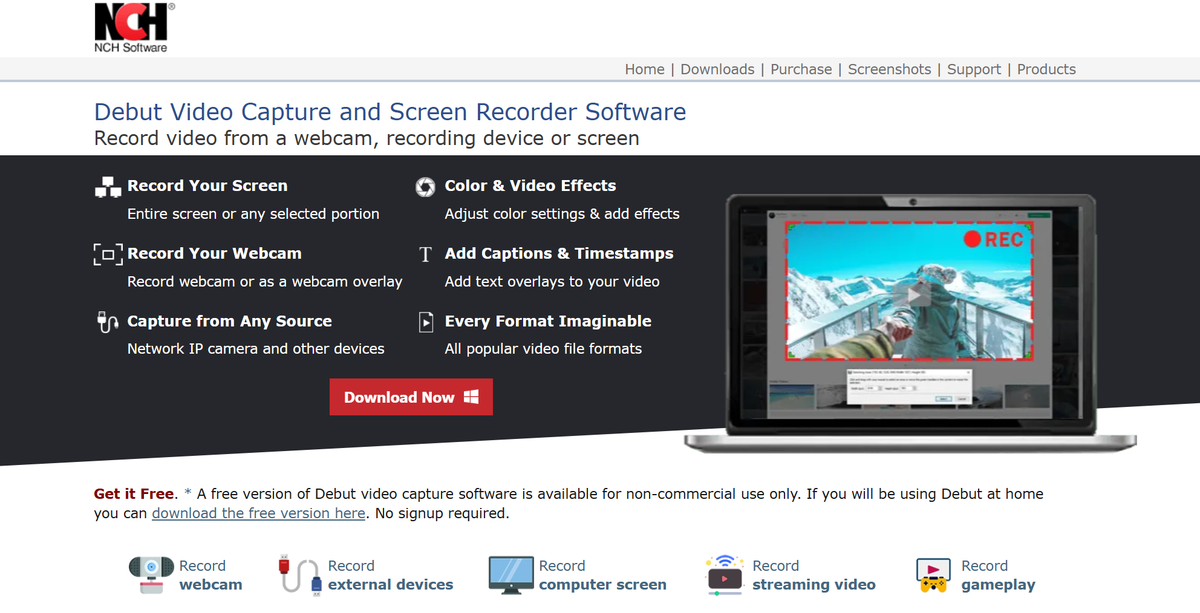This screenshot has height=613, width=1200.
Task: Click 'Add text overlays to your video' text
Action: pyautogui.click(x=552, y=282)
